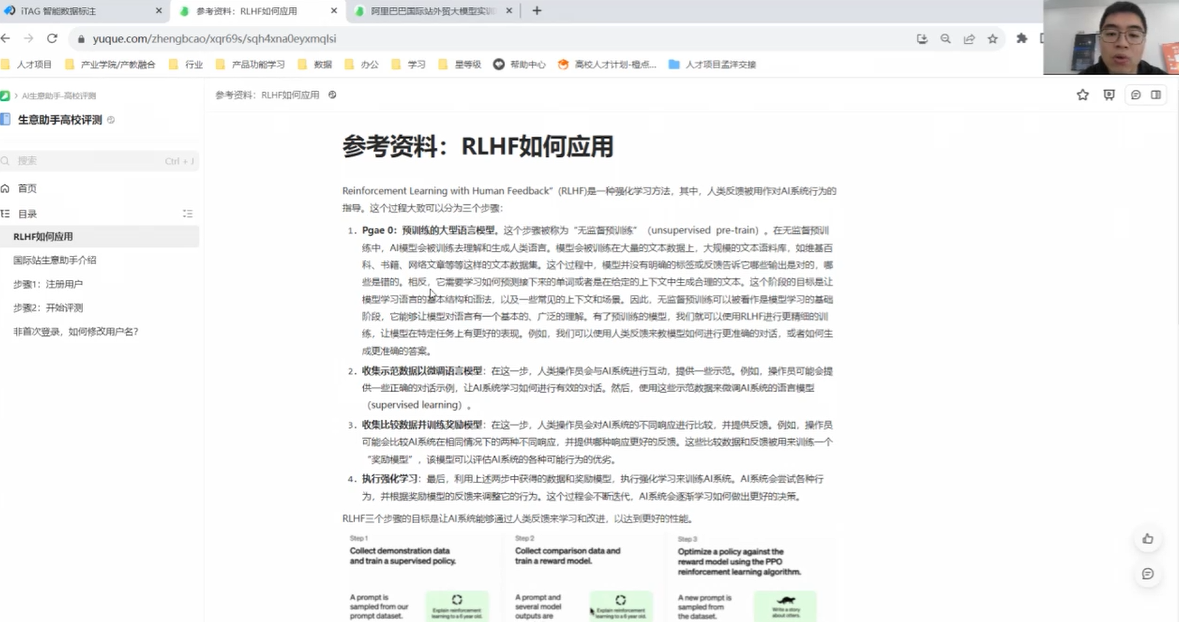Open the 高校人才计划-橙点 bookmark
This screenshot has width=1179, height=622.
(x=607, y=65)
